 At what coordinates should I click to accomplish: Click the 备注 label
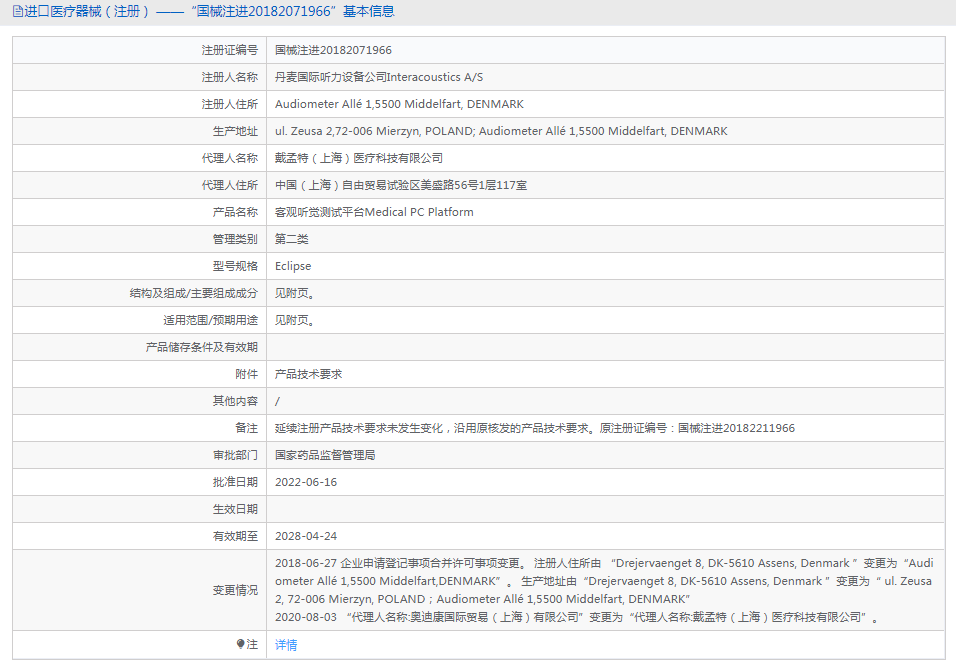click(x=246, y=428)
